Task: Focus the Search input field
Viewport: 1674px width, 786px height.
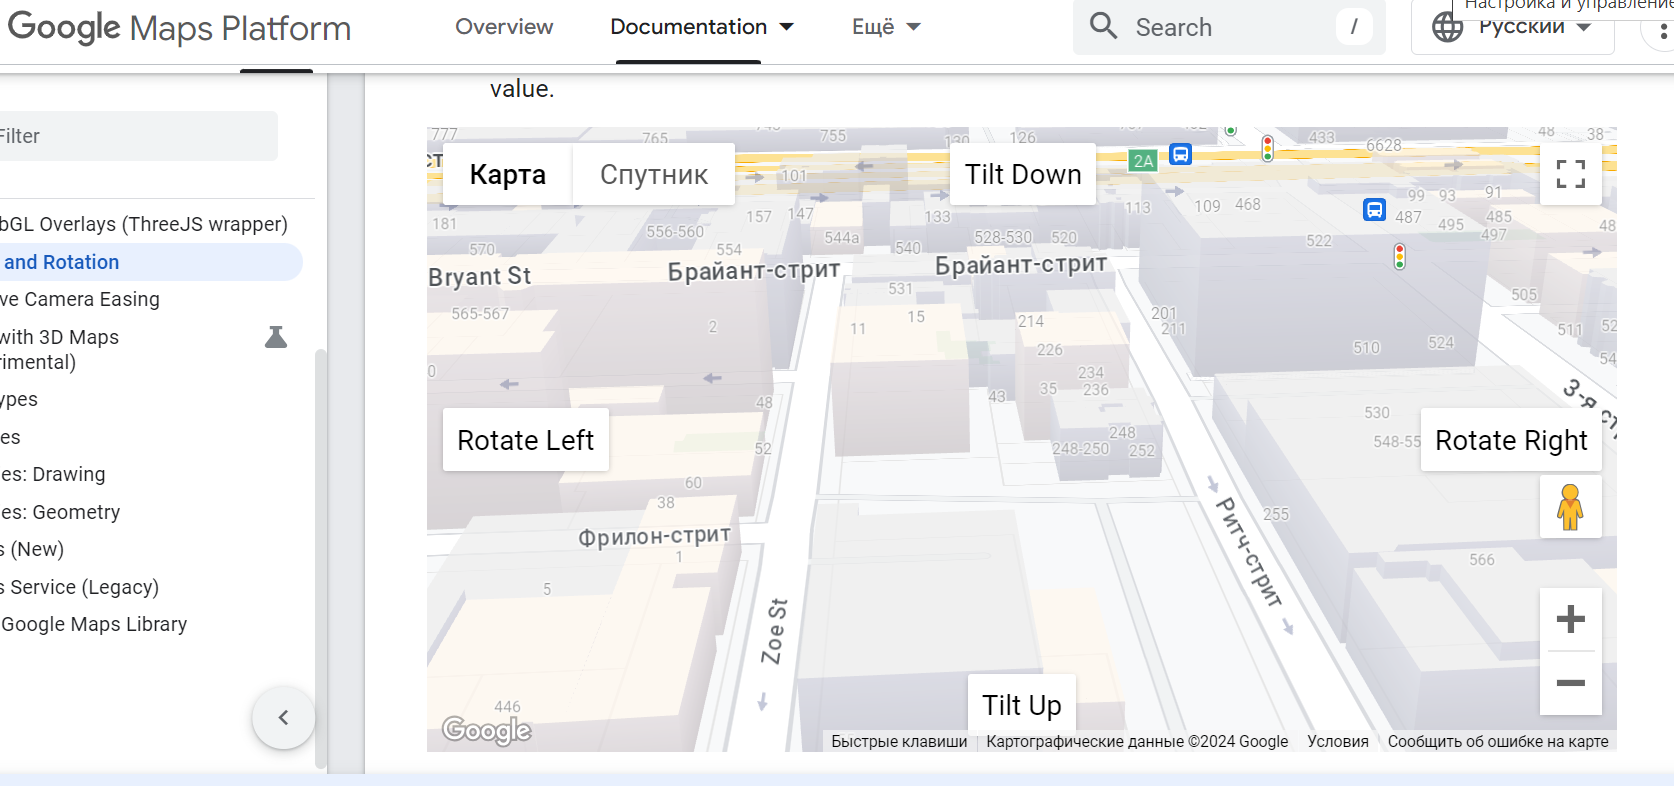Action: (x=1229, y=27)
